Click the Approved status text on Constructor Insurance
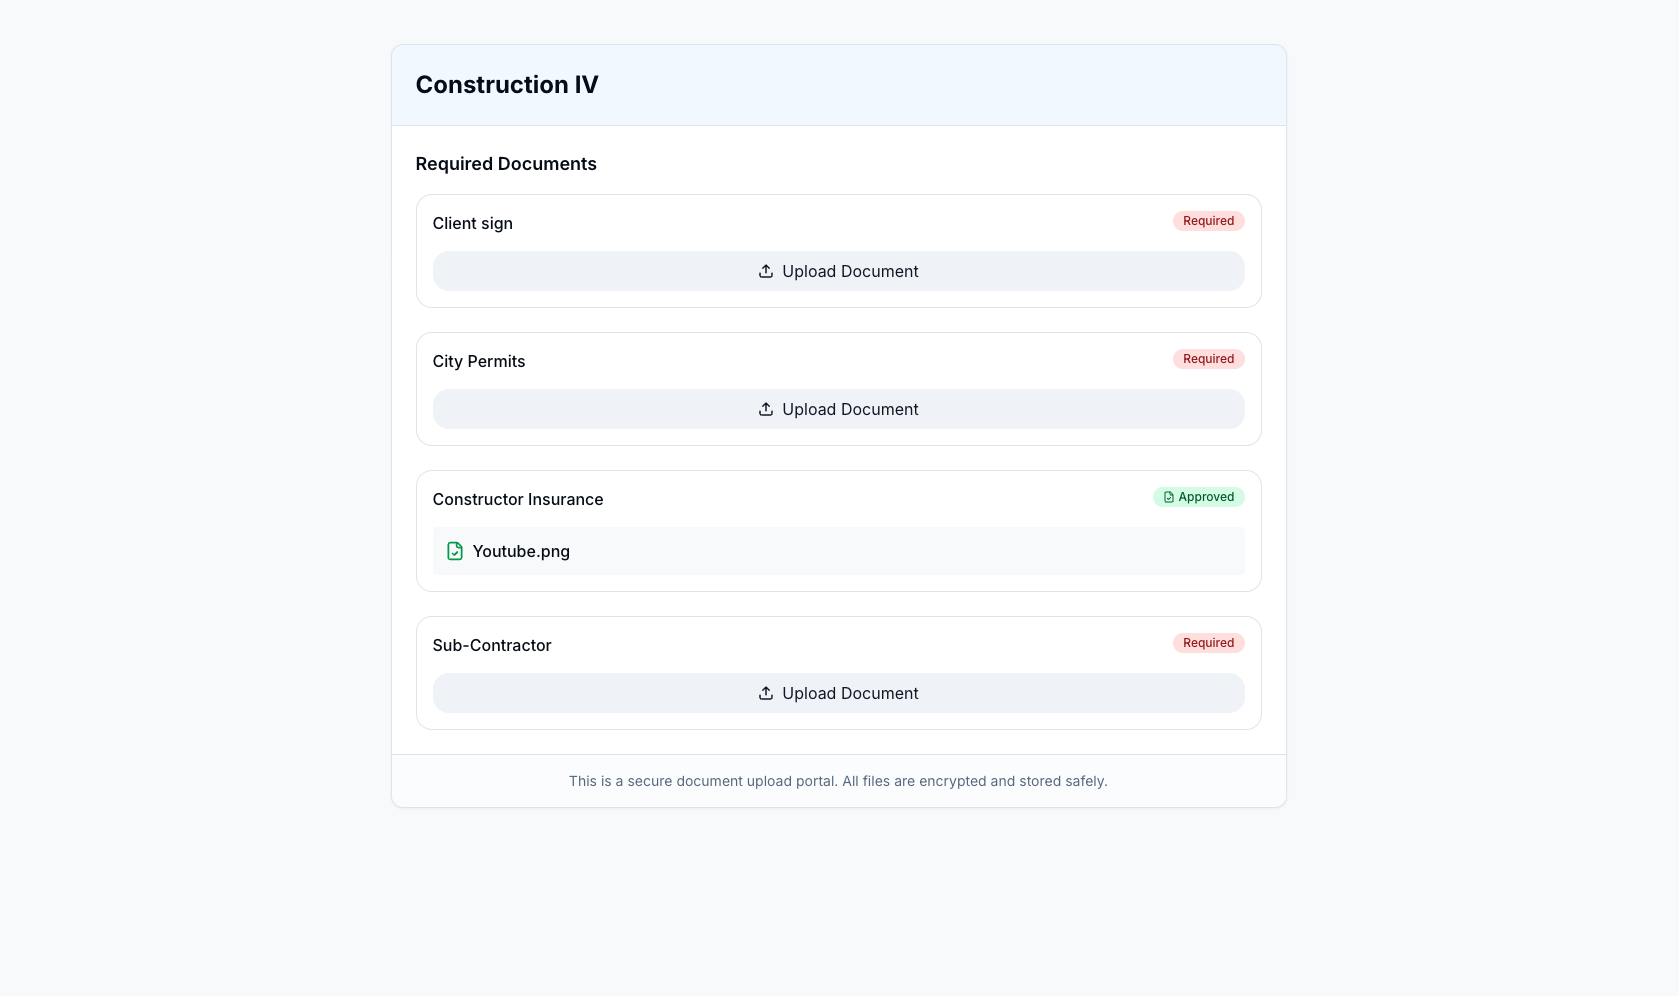Screen dimensions: 1679x996 pyautogui.click(x=1206, y=497)
